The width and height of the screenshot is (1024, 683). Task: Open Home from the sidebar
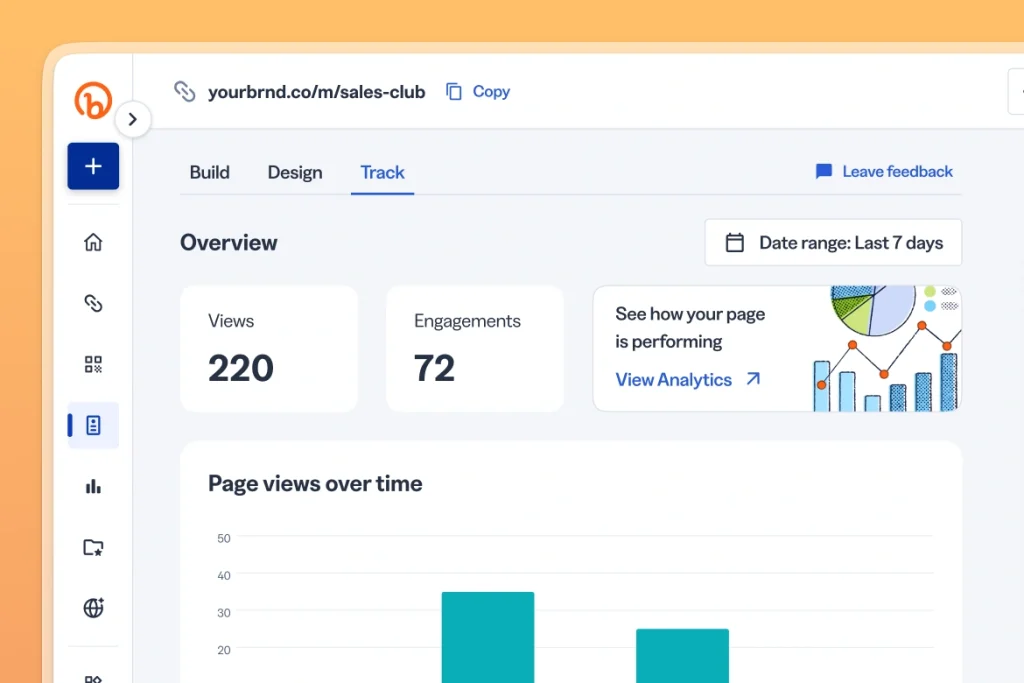(x=93, y=242)
